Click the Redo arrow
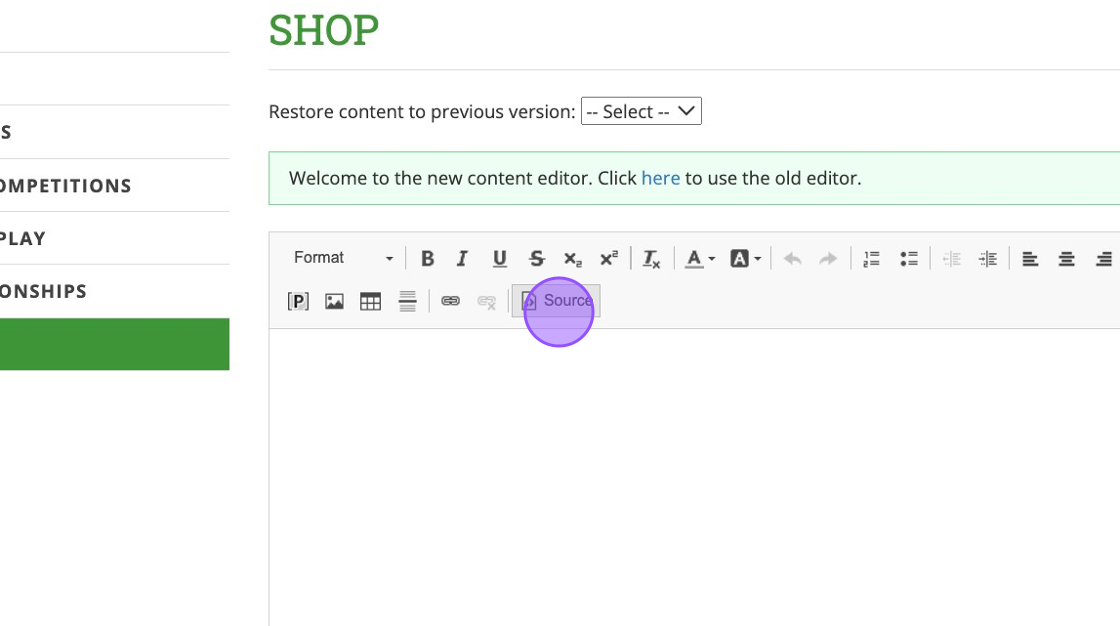1120x626 pixels. tap(828, 259)
